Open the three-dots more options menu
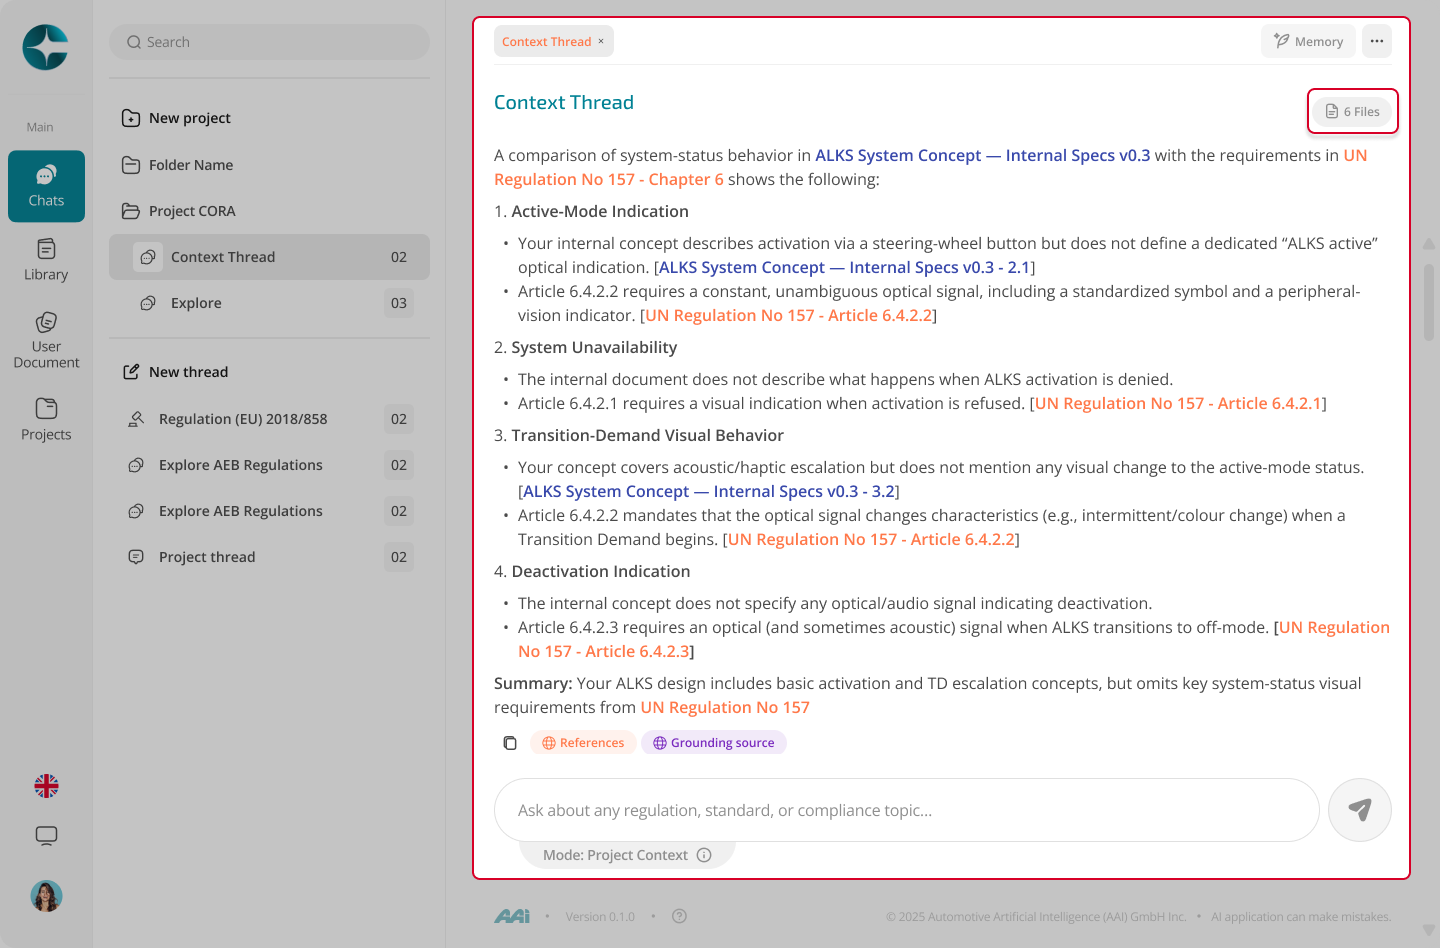 (x=1377, y=41)
